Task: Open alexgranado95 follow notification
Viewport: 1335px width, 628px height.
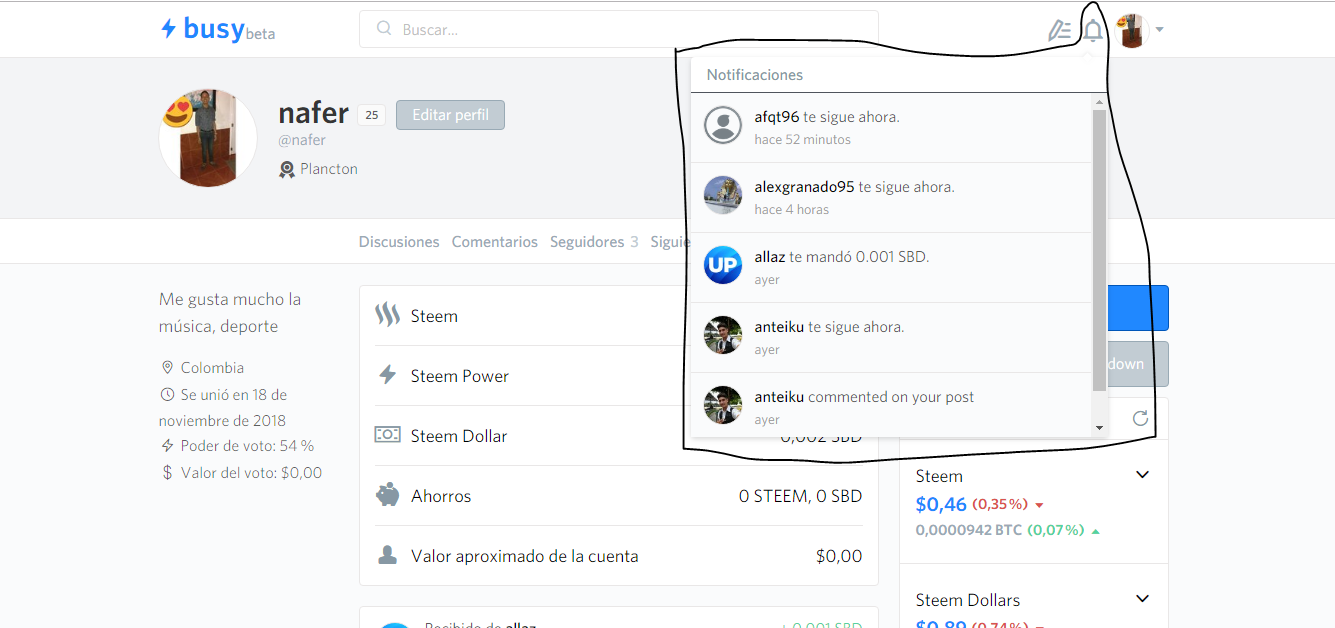Action: click(890, 198)
